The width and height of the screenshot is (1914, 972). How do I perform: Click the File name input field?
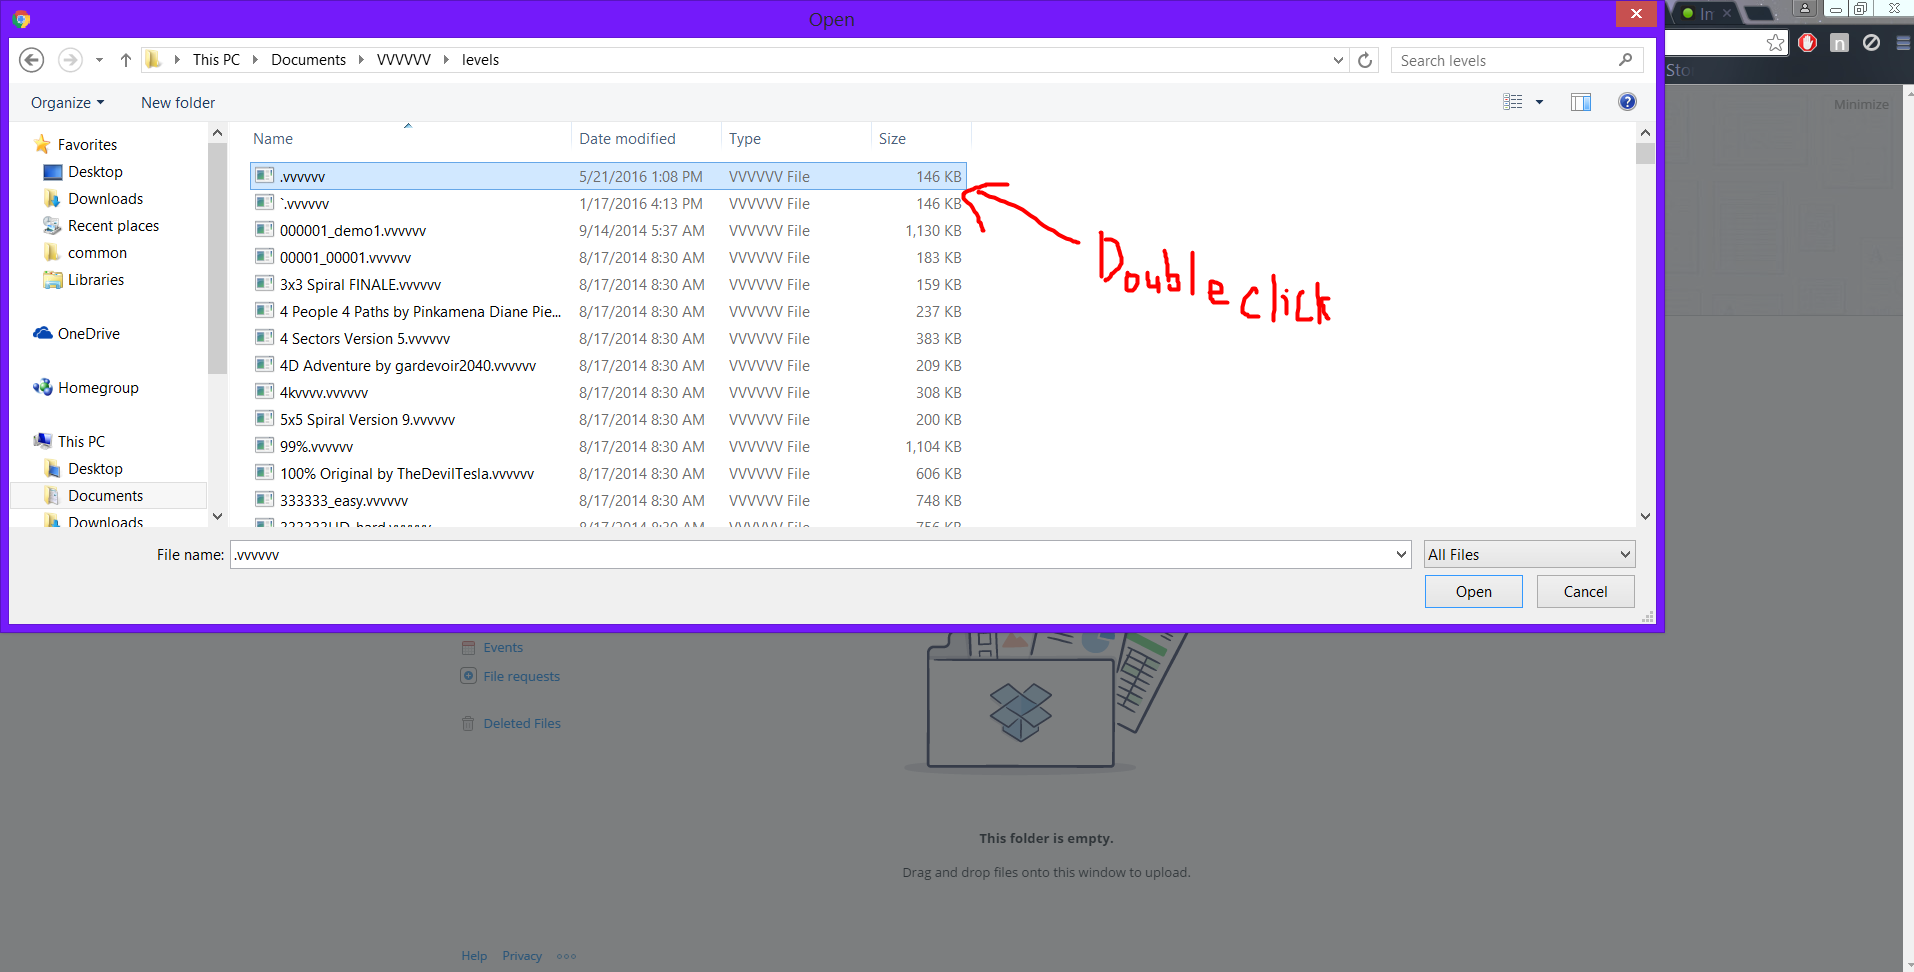click(810, 555)
